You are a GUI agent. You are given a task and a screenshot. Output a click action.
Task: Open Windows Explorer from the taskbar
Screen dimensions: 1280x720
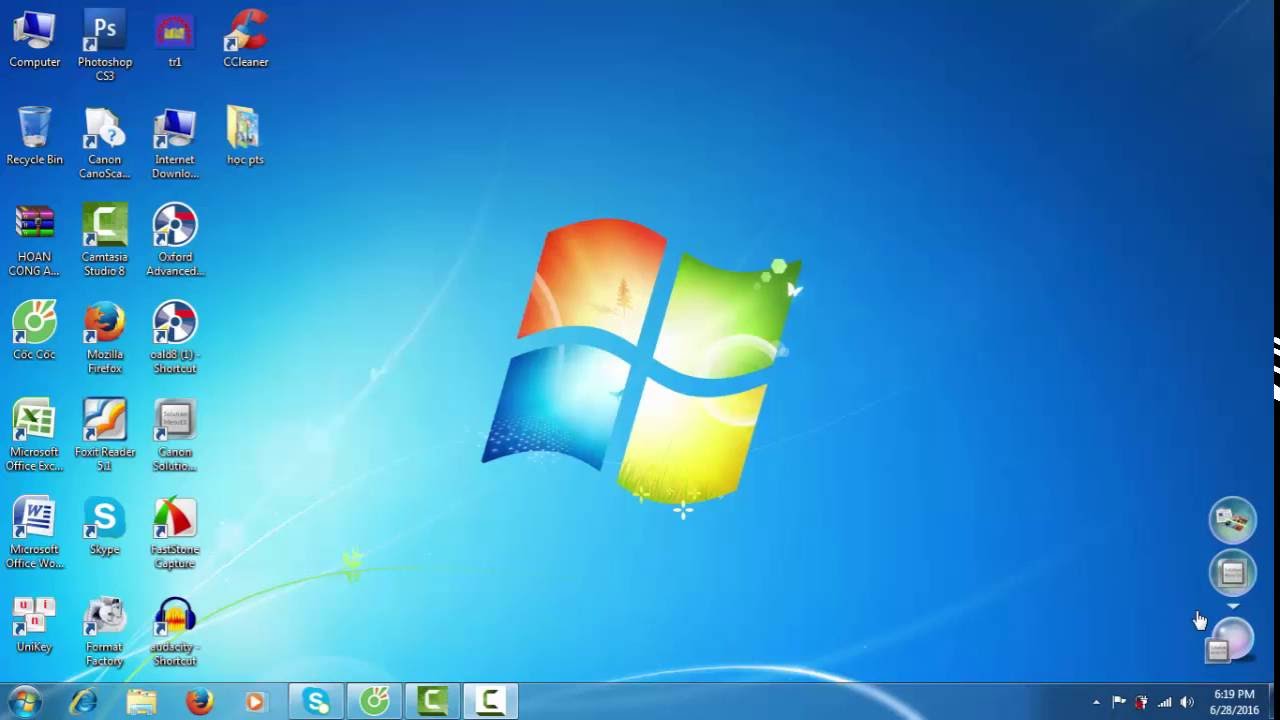(141, 702)
